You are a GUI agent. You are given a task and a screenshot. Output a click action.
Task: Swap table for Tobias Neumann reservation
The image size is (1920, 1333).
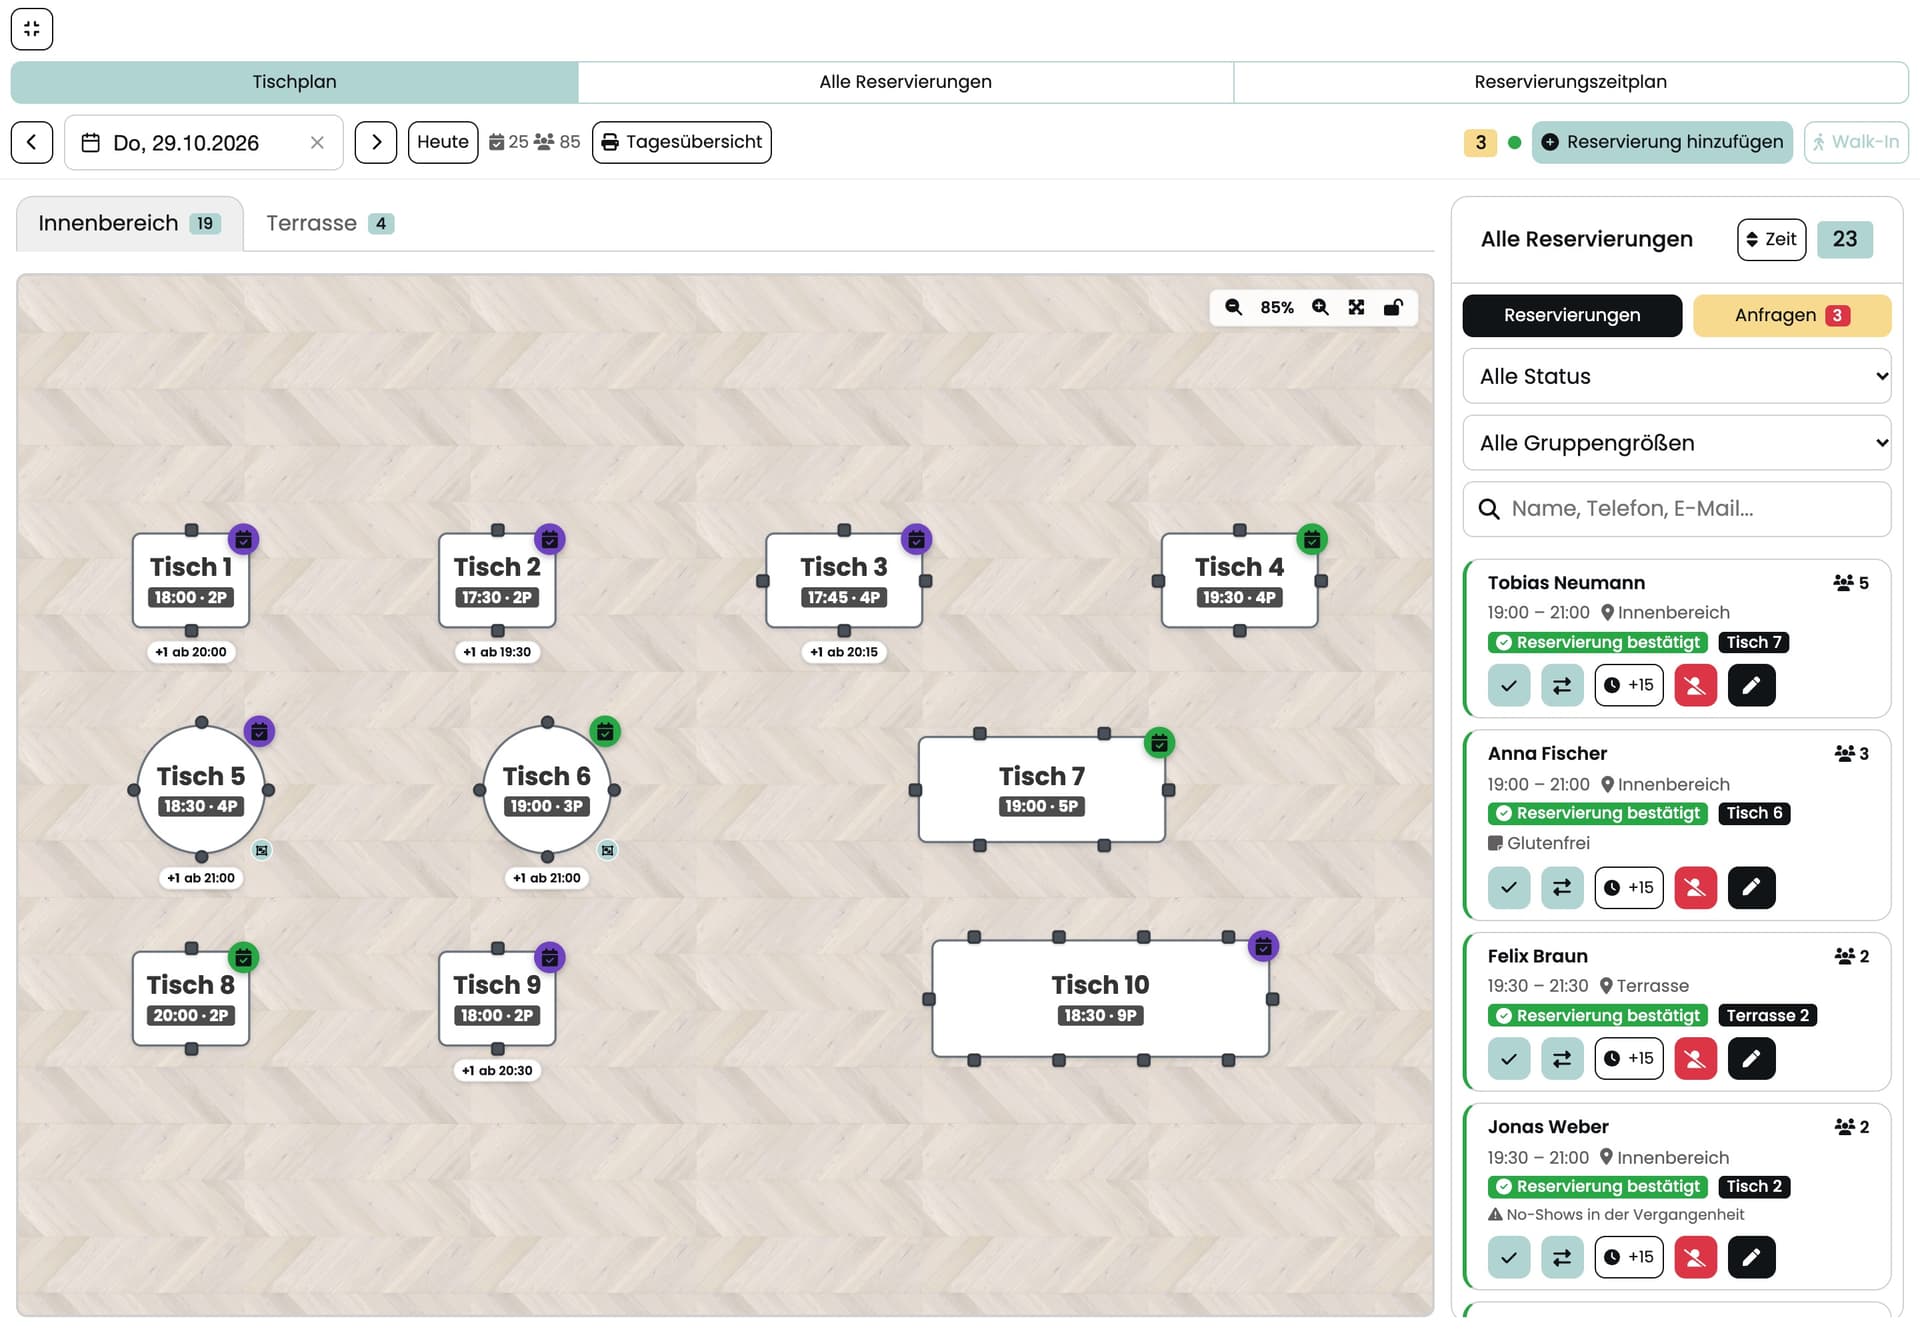coord(1562,685)
